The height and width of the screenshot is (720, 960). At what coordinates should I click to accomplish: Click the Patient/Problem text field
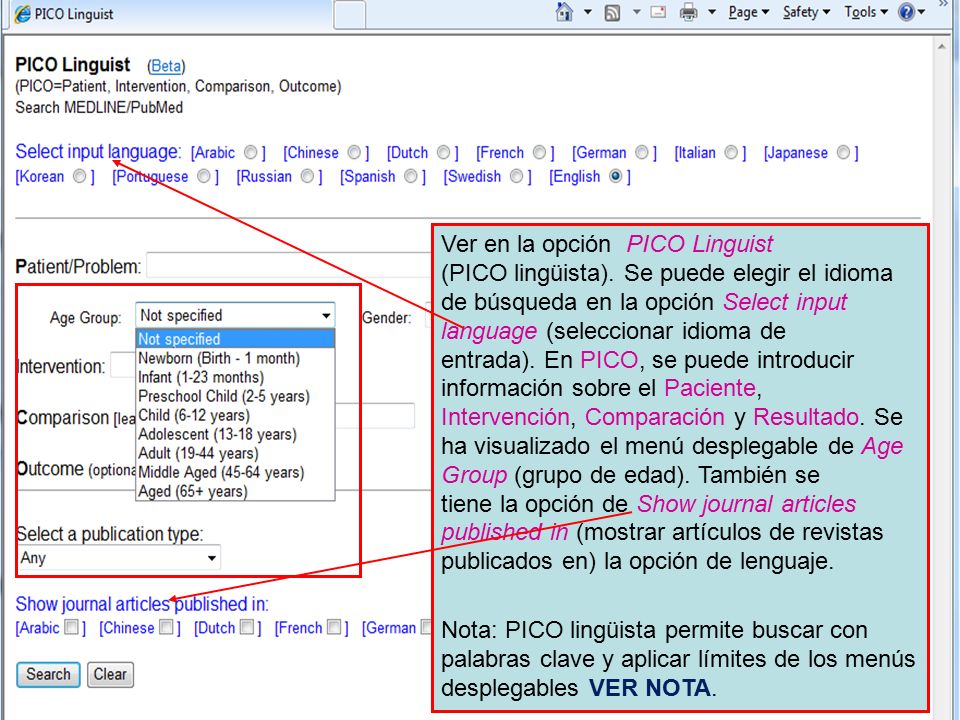(289, 266)
